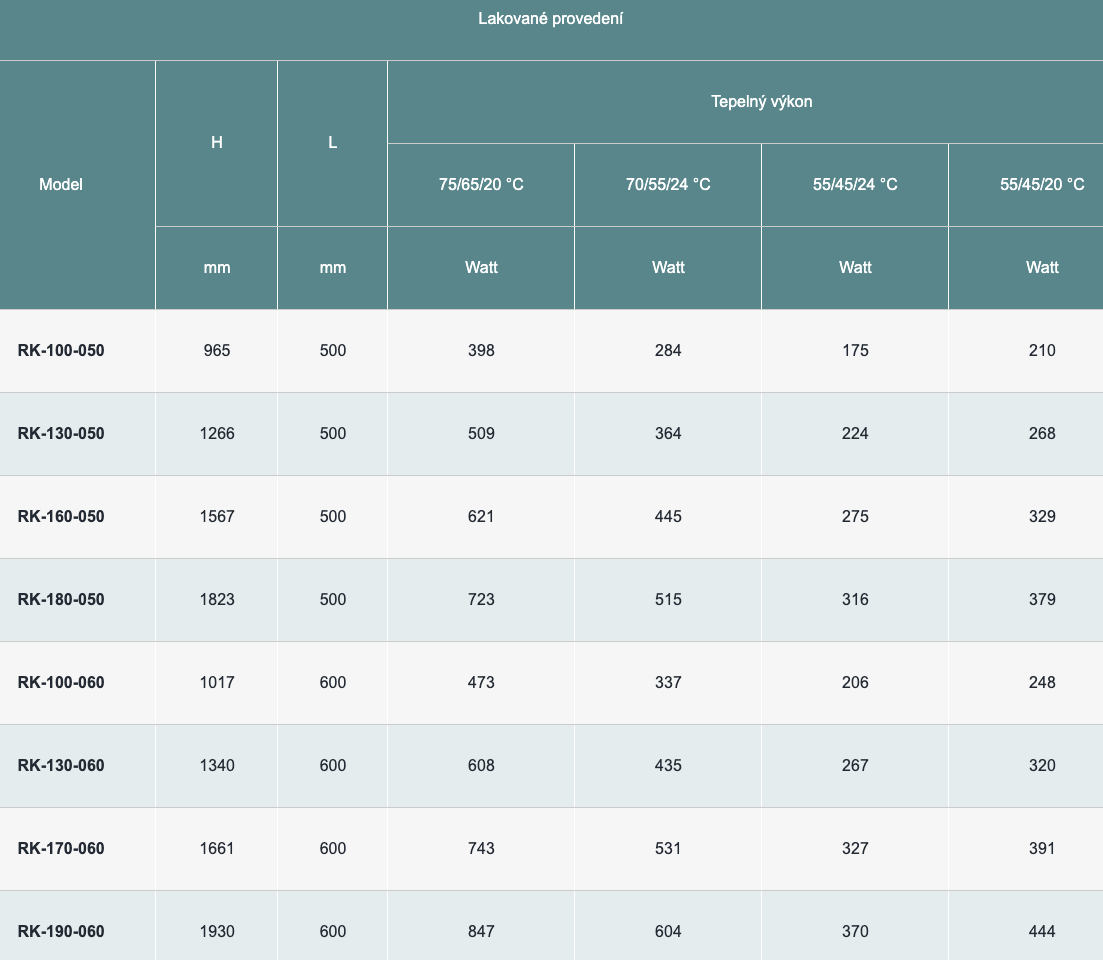Viewport: 1103px width, 960px height.
Task: Select the 1017 mm height cell
Action: (x=217, y=682)
